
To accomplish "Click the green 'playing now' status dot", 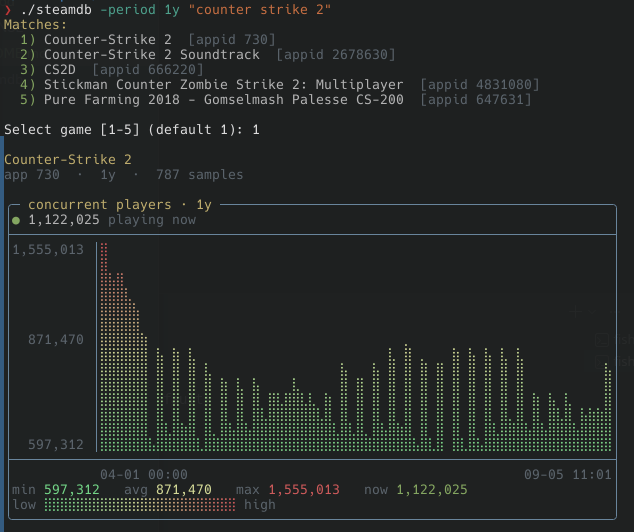I will tap(16, 221).
